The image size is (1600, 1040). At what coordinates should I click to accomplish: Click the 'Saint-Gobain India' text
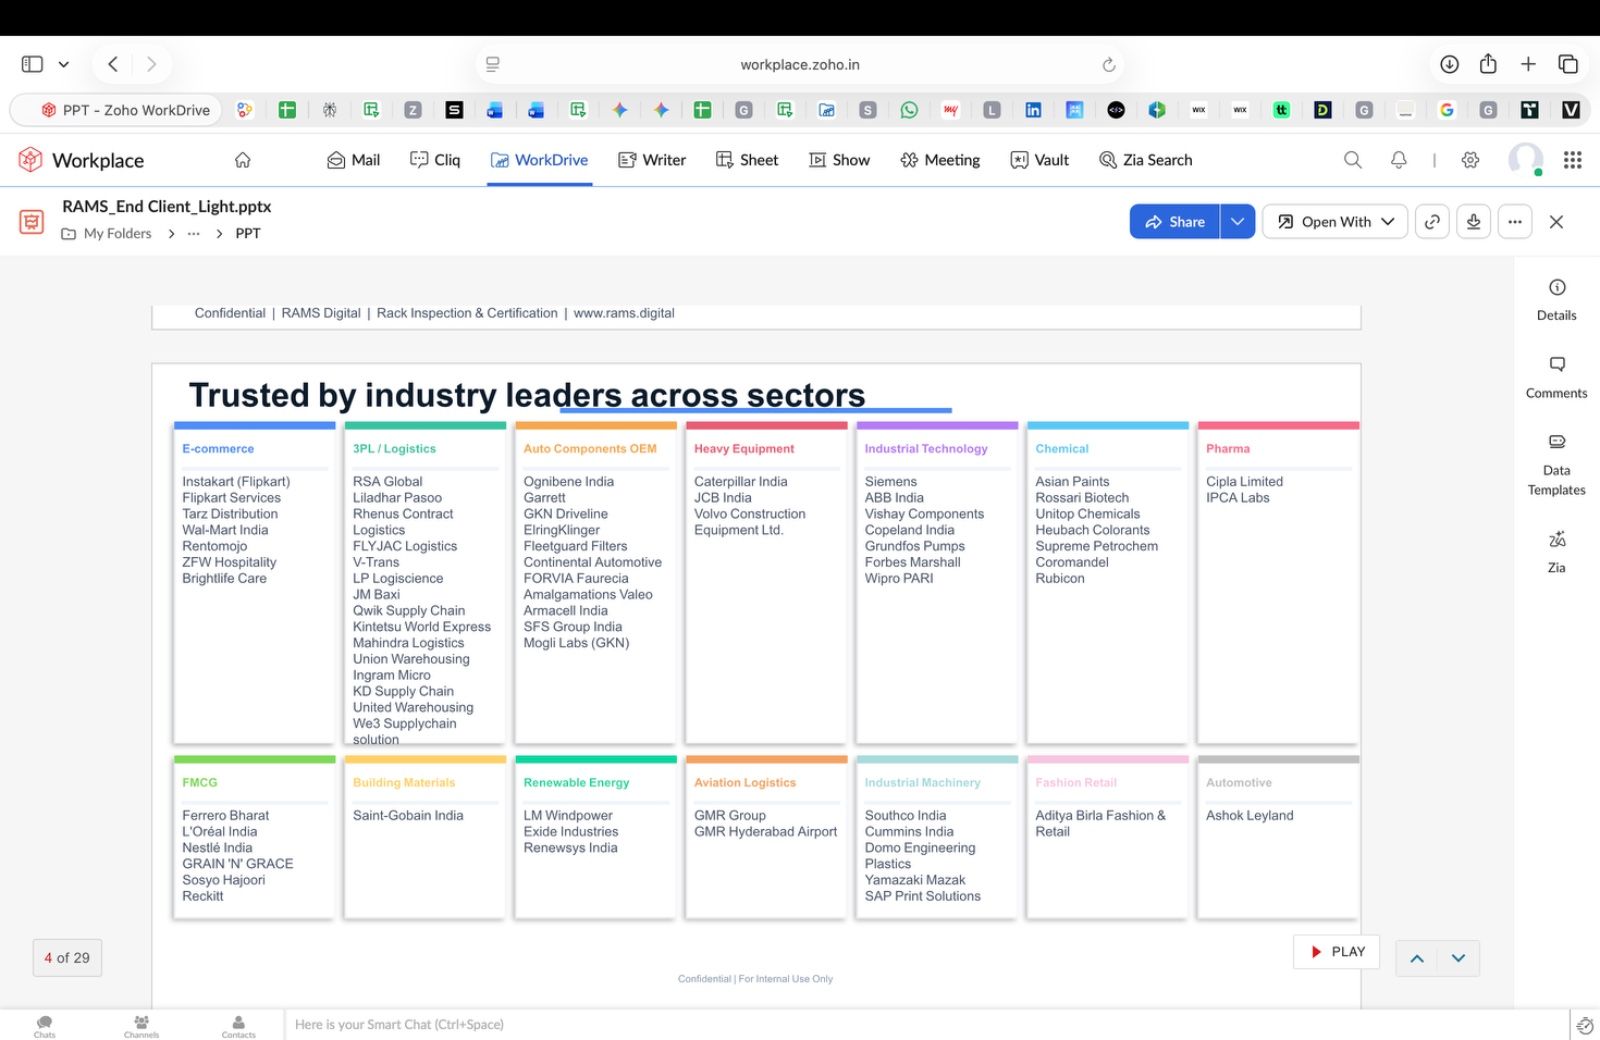408,815
